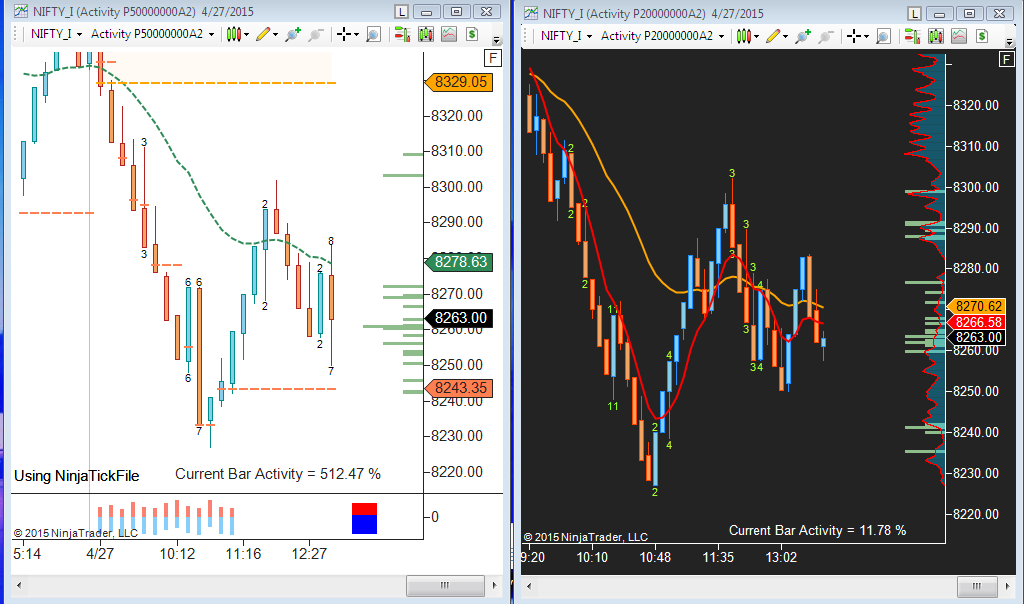This screenshot has width=1024, height=604.
Task: Click right chart horizontal scrollbar thumb
Action: [977, 586]
